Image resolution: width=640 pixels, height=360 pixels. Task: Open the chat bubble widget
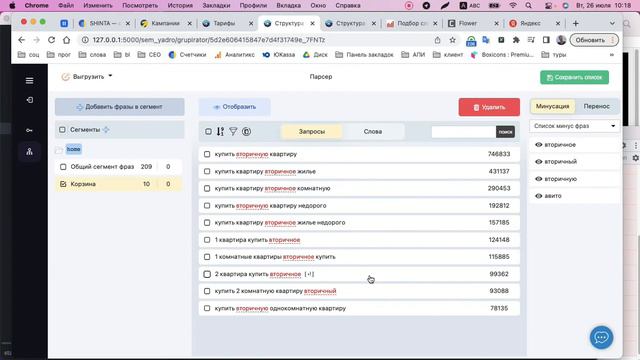[x=601, y=337]
